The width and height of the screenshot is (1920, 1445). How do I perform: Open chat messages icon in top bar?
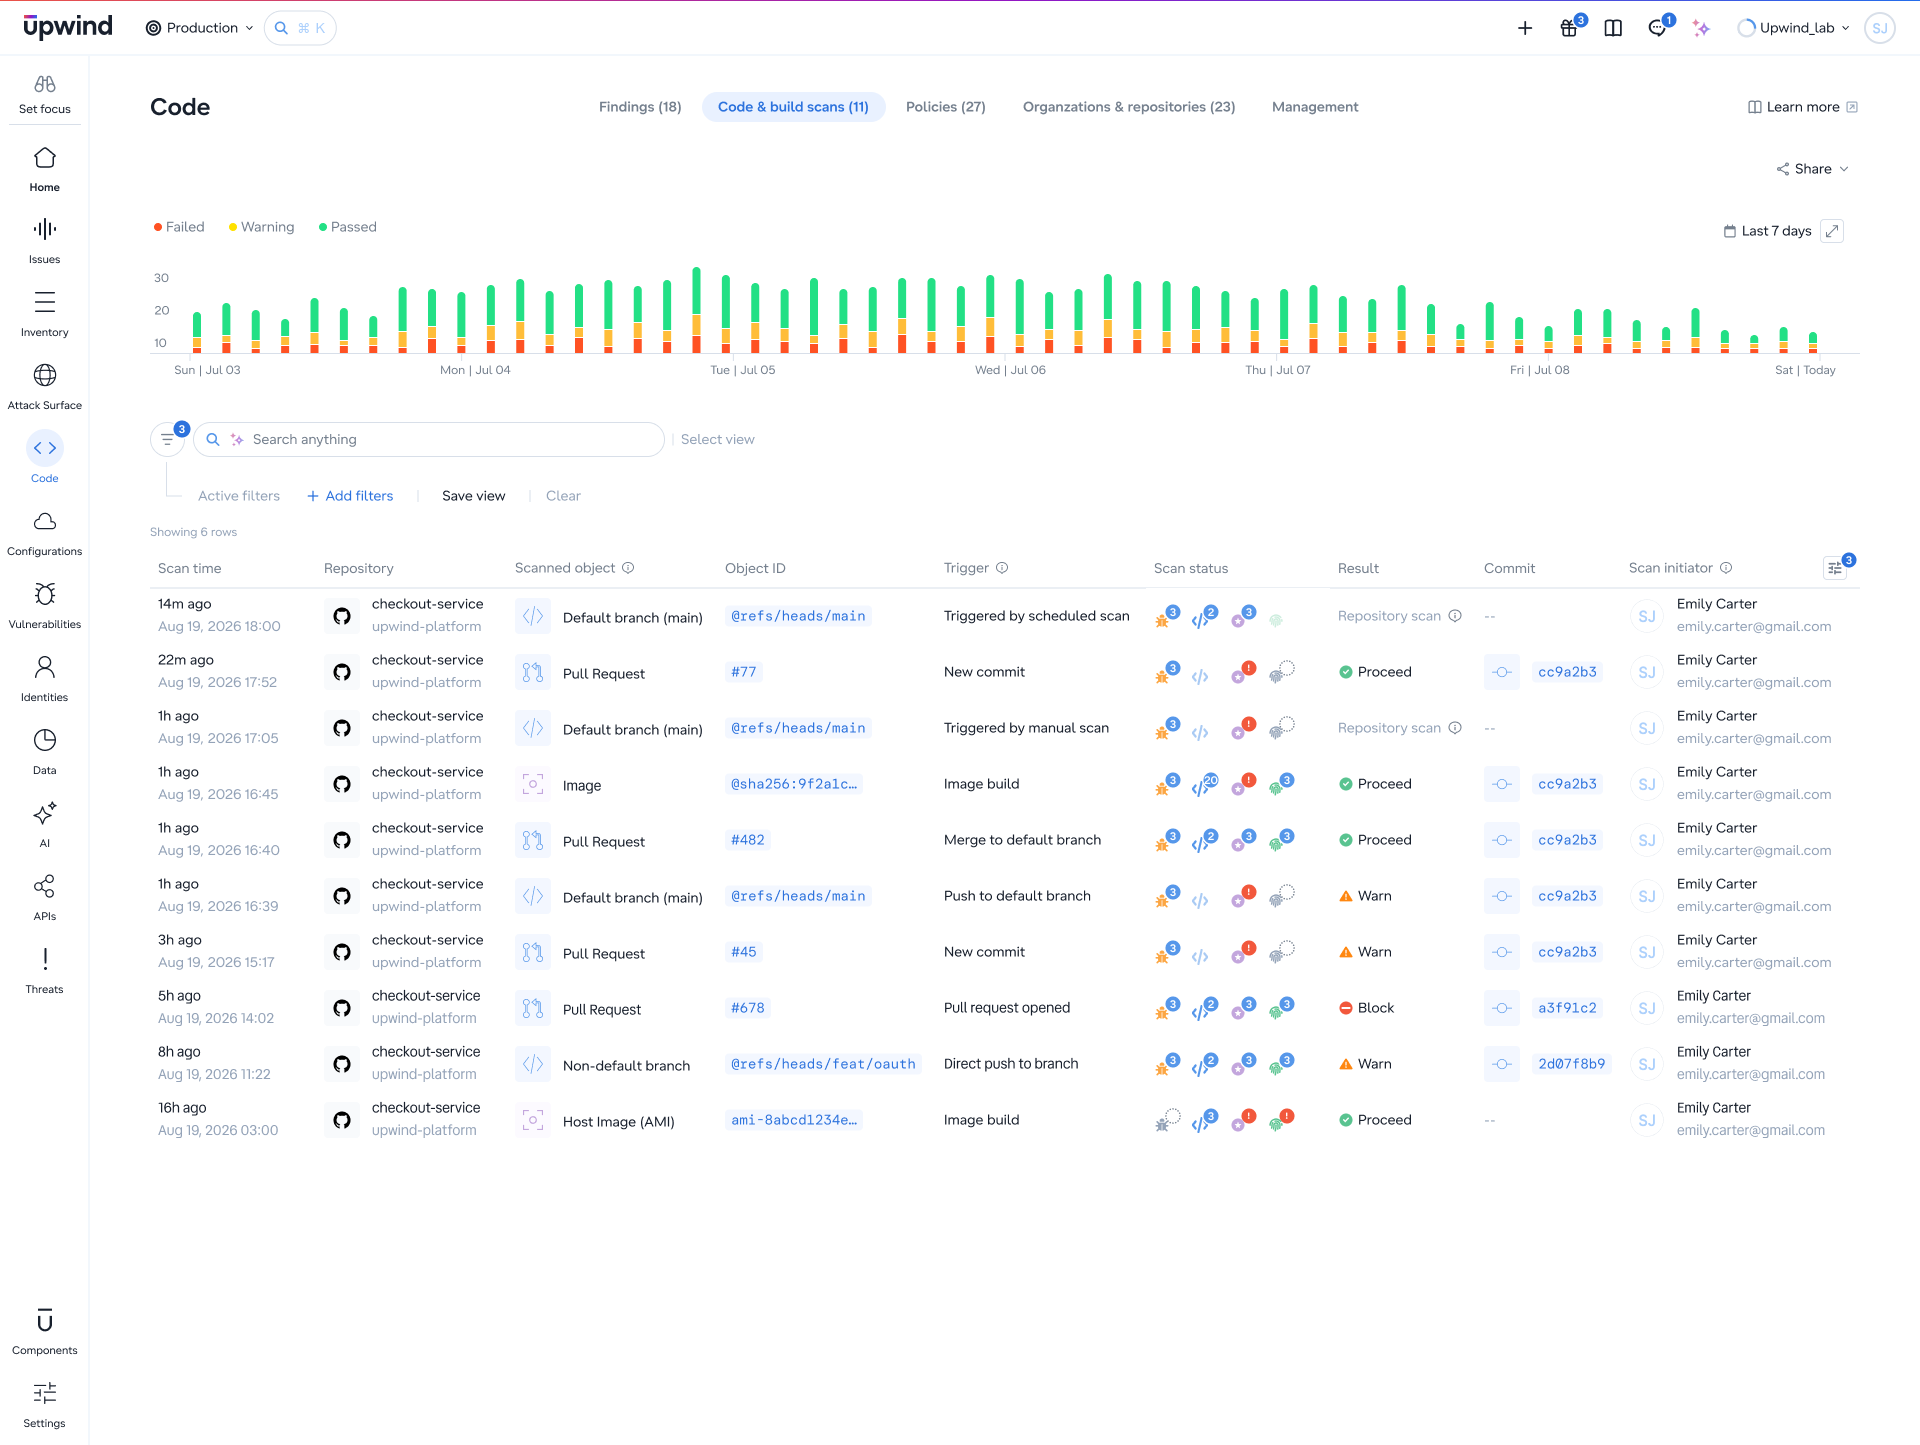[x=1659, y=27]
